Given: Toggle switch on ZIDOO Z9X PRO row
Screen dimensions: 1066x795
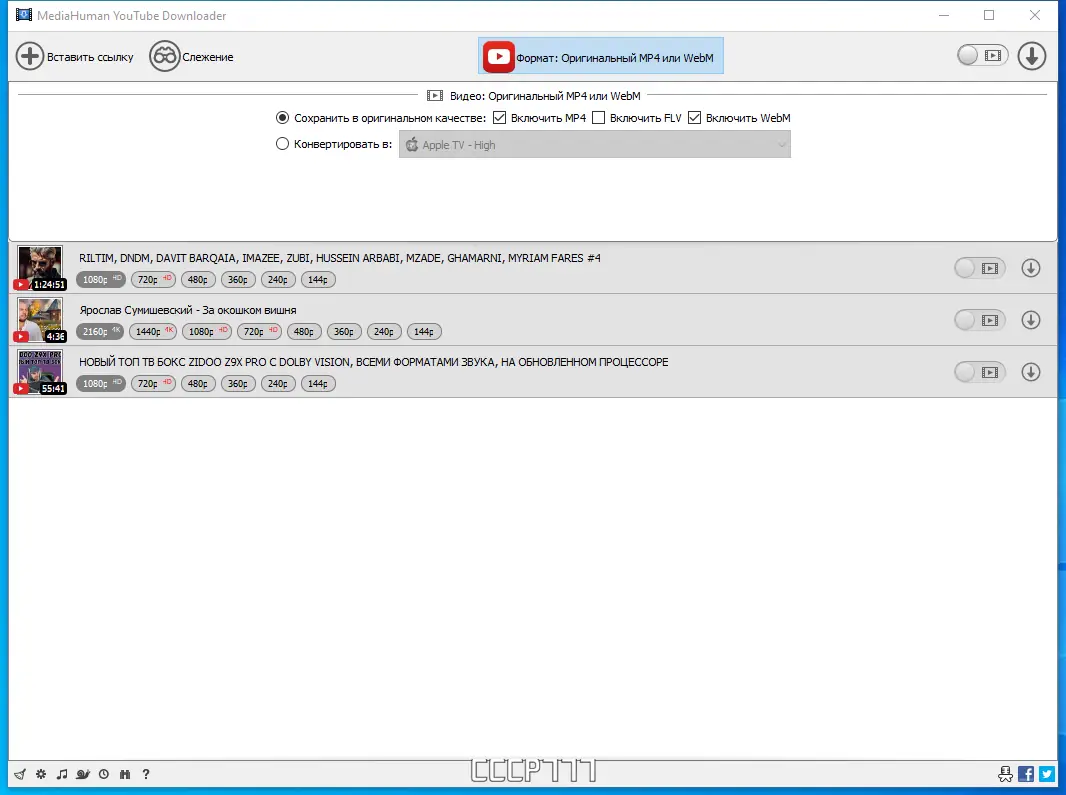Looking at the screenshot, I should coord(980,372).
